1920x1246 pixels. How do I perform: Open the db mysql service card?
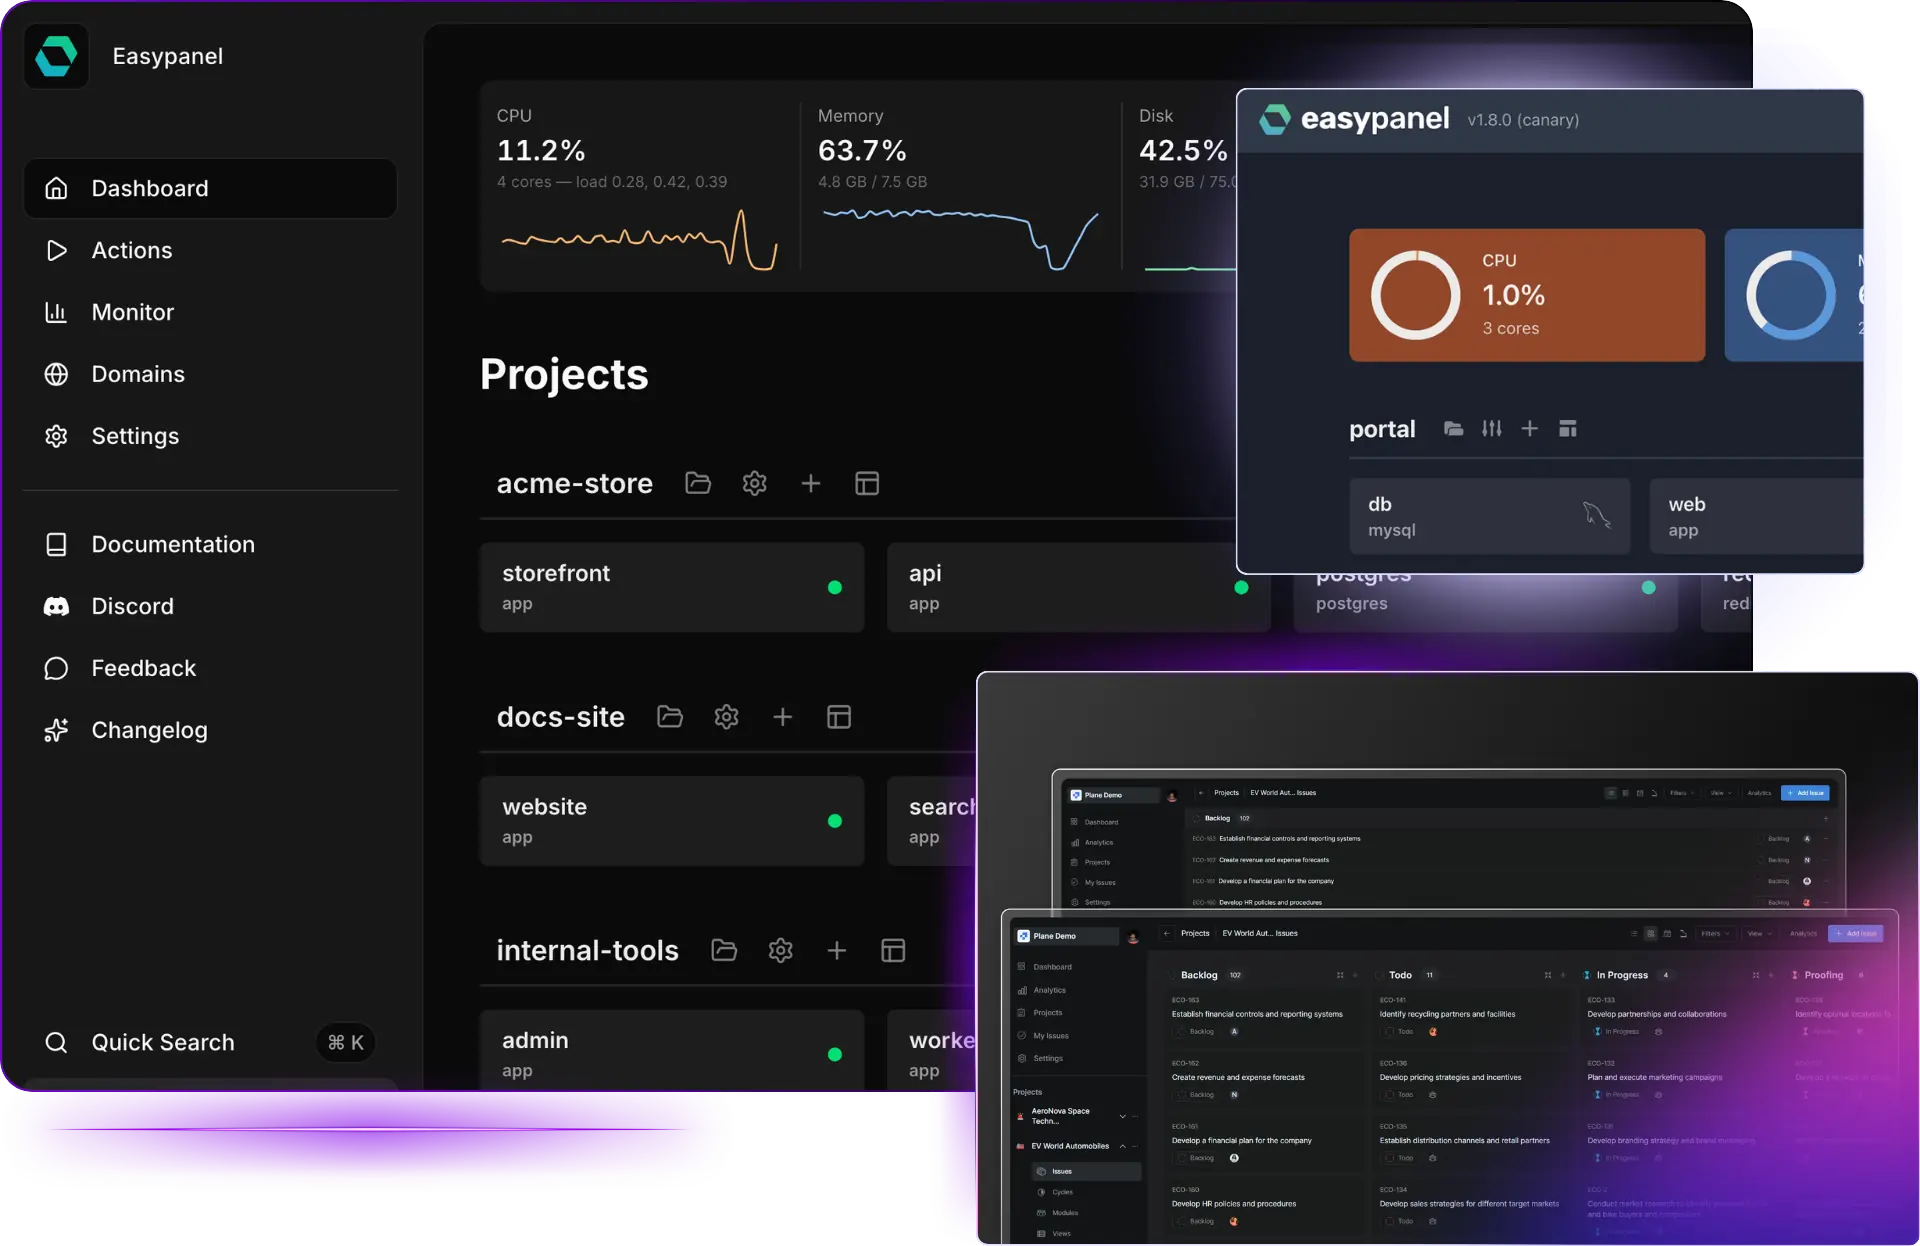(1490, 516)
